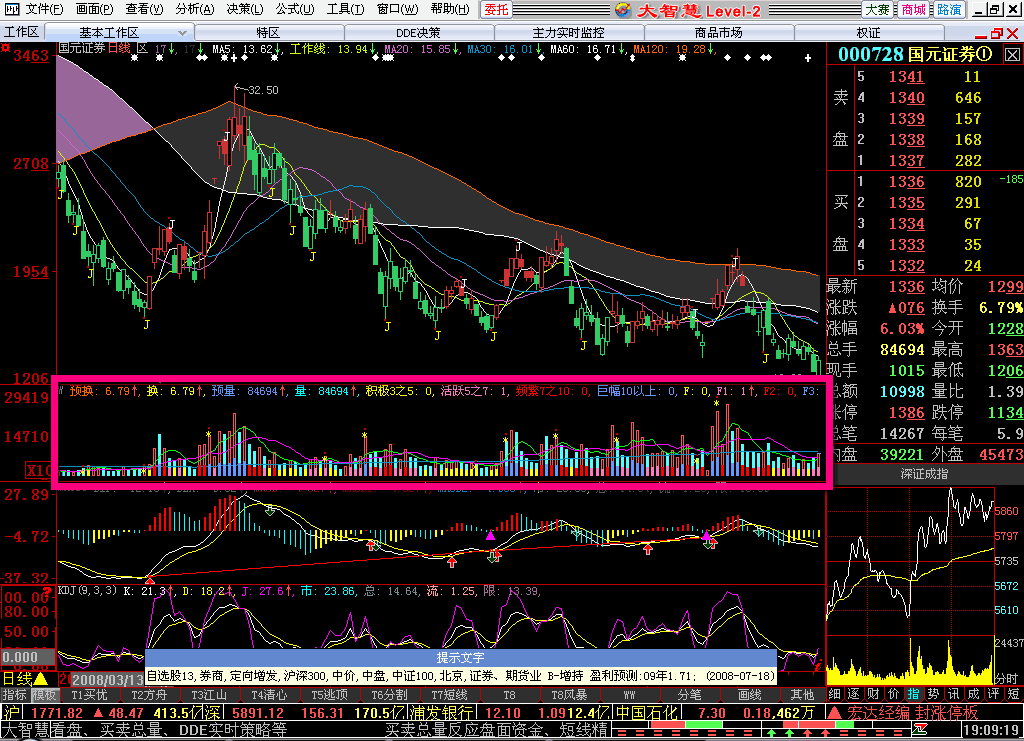Click the 日线 period label
This screenshot has height=741, width=1024.
[18, 679]
